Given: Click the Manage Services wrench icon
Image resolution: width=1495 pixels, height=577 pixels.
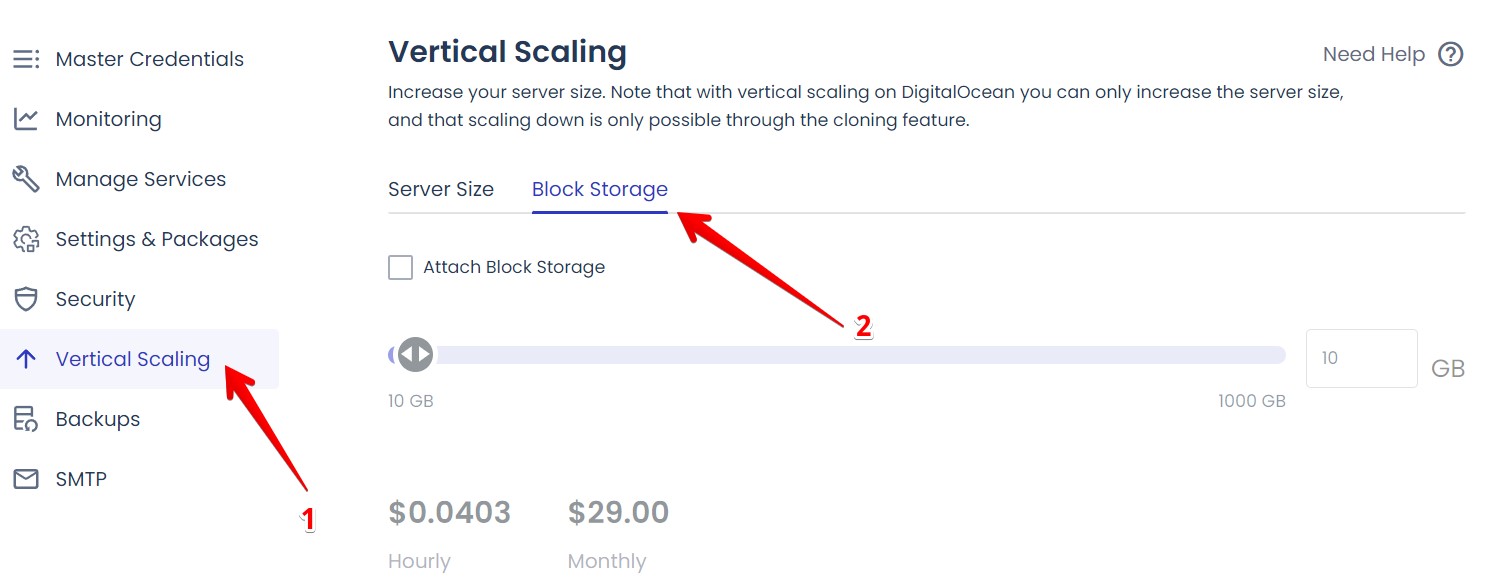Looking at the screenshot, I should coord(26,178).
